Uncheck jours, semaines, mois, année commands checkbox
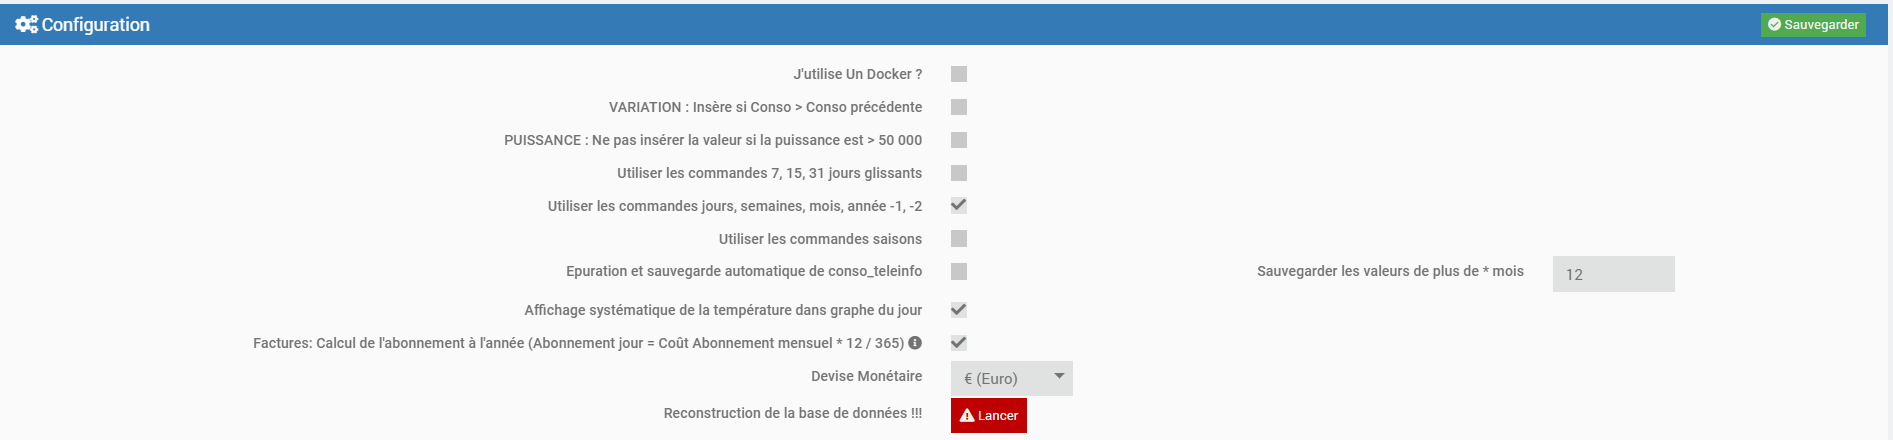Viewport: 1893px width, 440px height. [959, 206]
